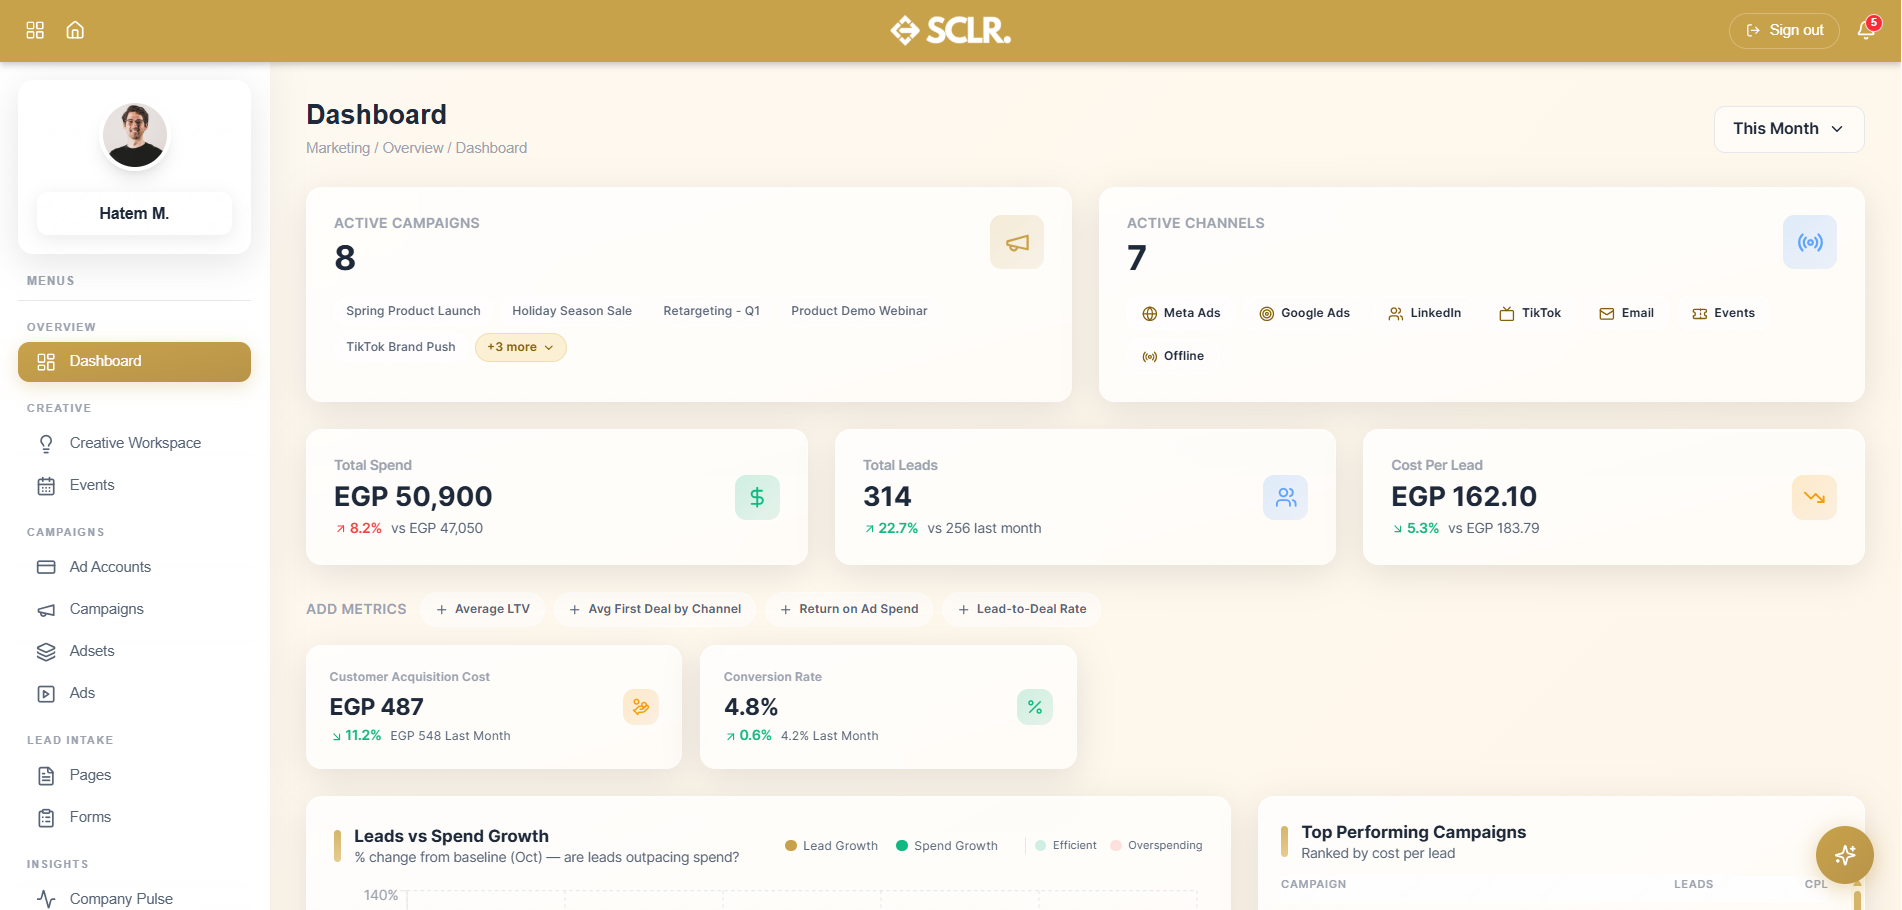The image size is (1902, 910).
Task: Select the Events channel chip
Action: click(x=1723, y=313)
